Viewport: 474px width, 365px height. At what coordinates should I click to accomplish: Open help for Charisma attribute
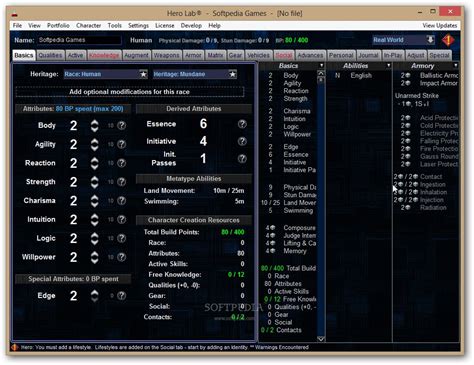122,201
